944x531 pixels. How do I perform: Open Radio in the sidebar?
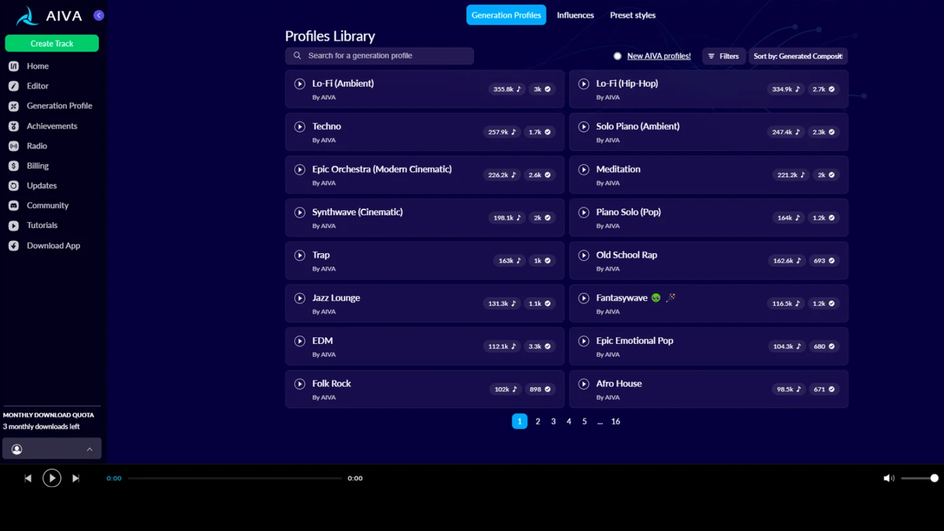point(28,146)
